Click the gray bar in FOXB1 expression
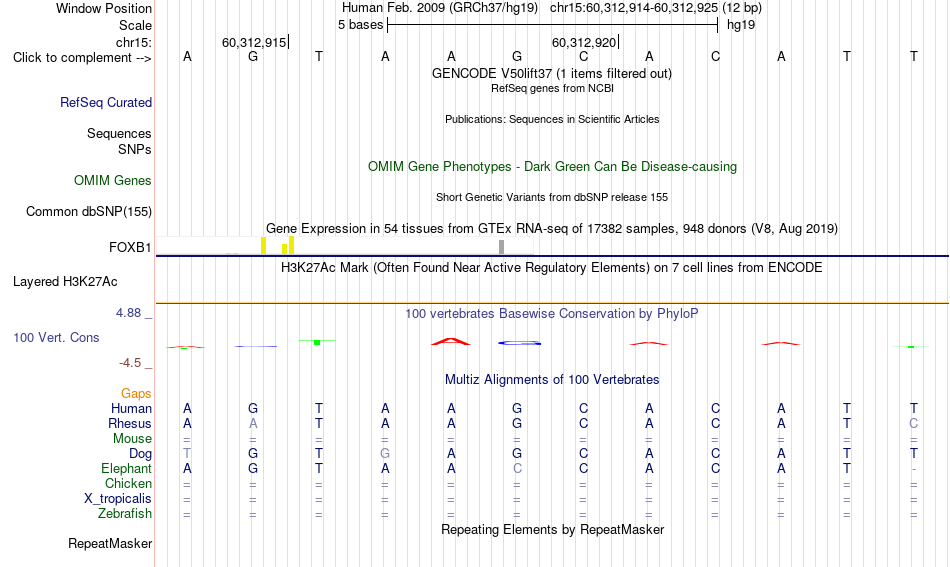This screenshot has height=567, width=950. click(502, 247)
